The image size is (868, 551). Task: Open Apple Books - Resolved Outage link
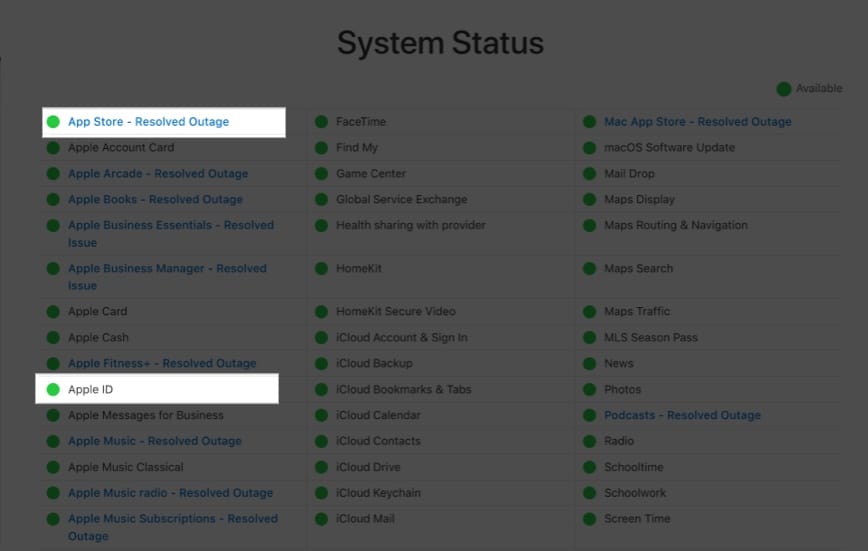[155, 200]
